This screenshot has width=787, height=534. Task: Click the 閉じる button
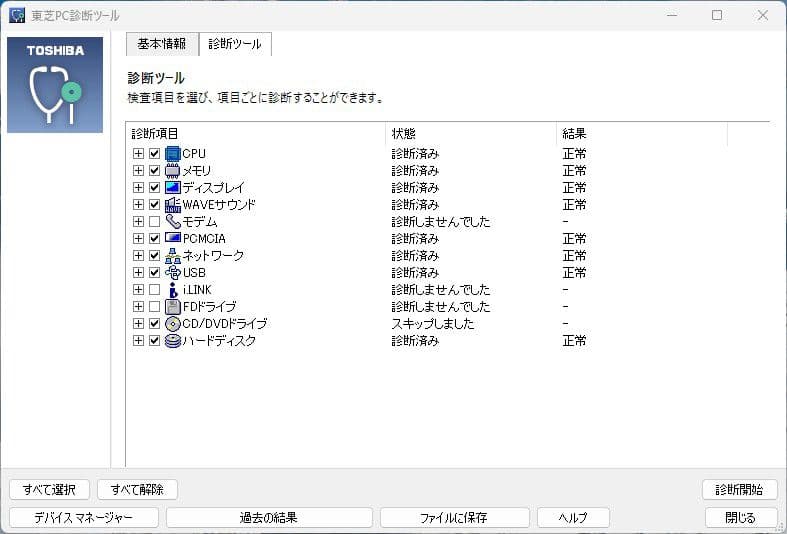(740, 517)
